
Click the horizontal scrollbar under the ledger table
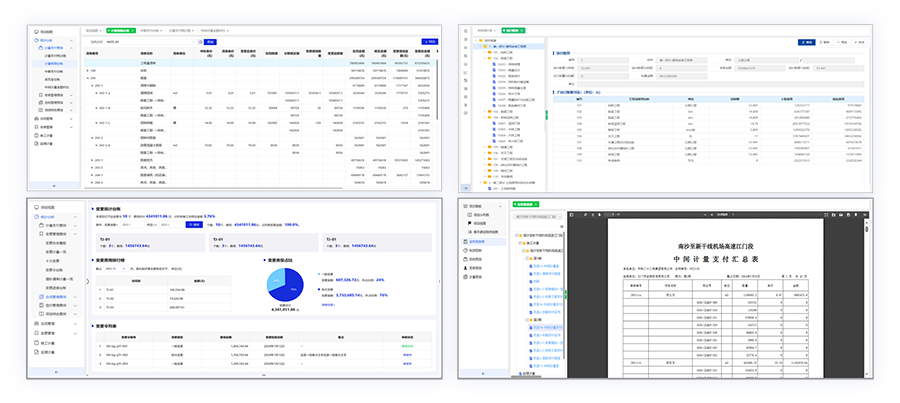(x=212, y=188)
